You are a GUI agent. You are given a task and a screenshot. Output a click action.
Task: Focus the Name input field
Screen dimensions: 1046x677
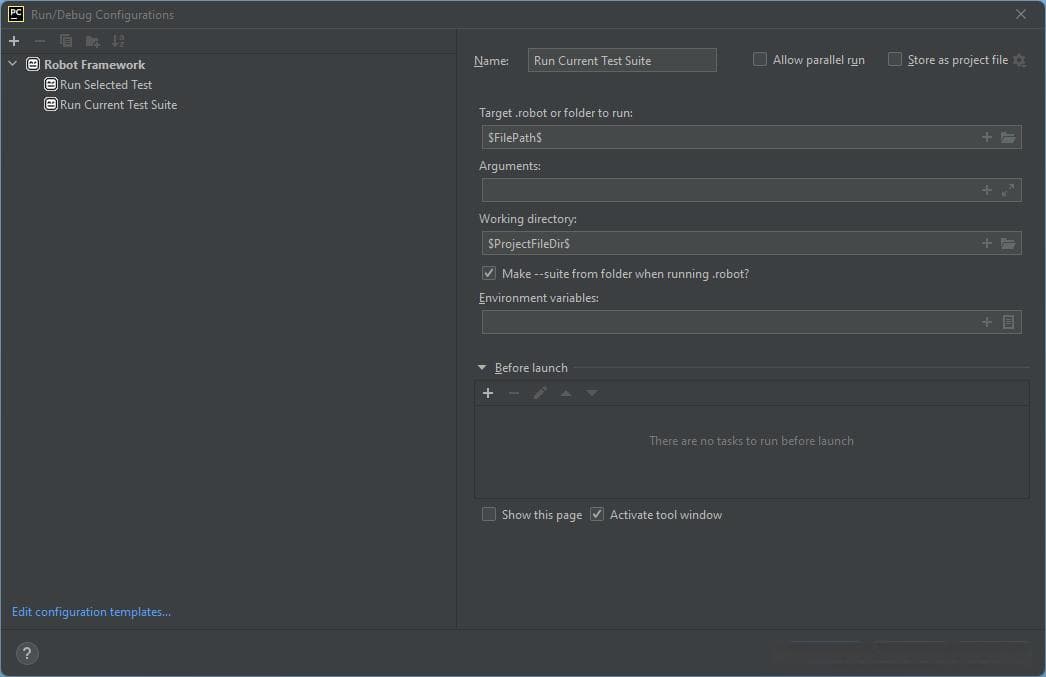[x=622, y=60]
